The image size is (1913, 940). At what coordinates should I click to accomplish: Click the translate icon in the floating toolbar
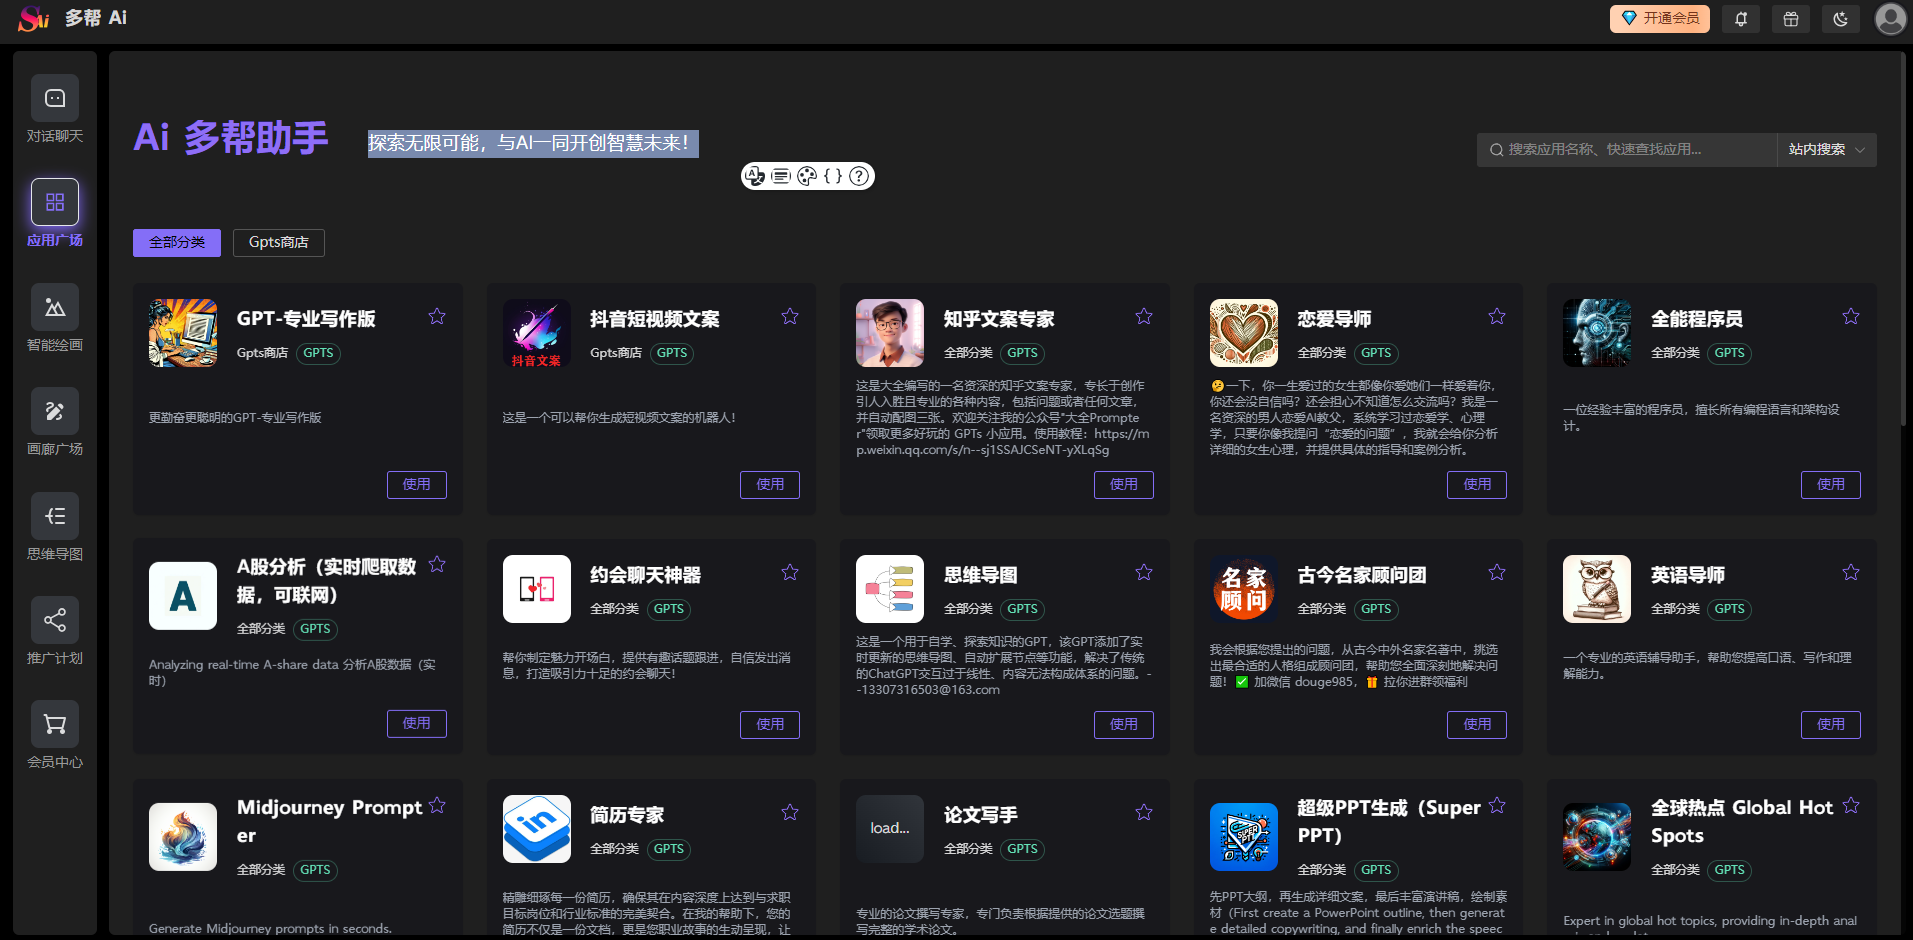(755, 176)
